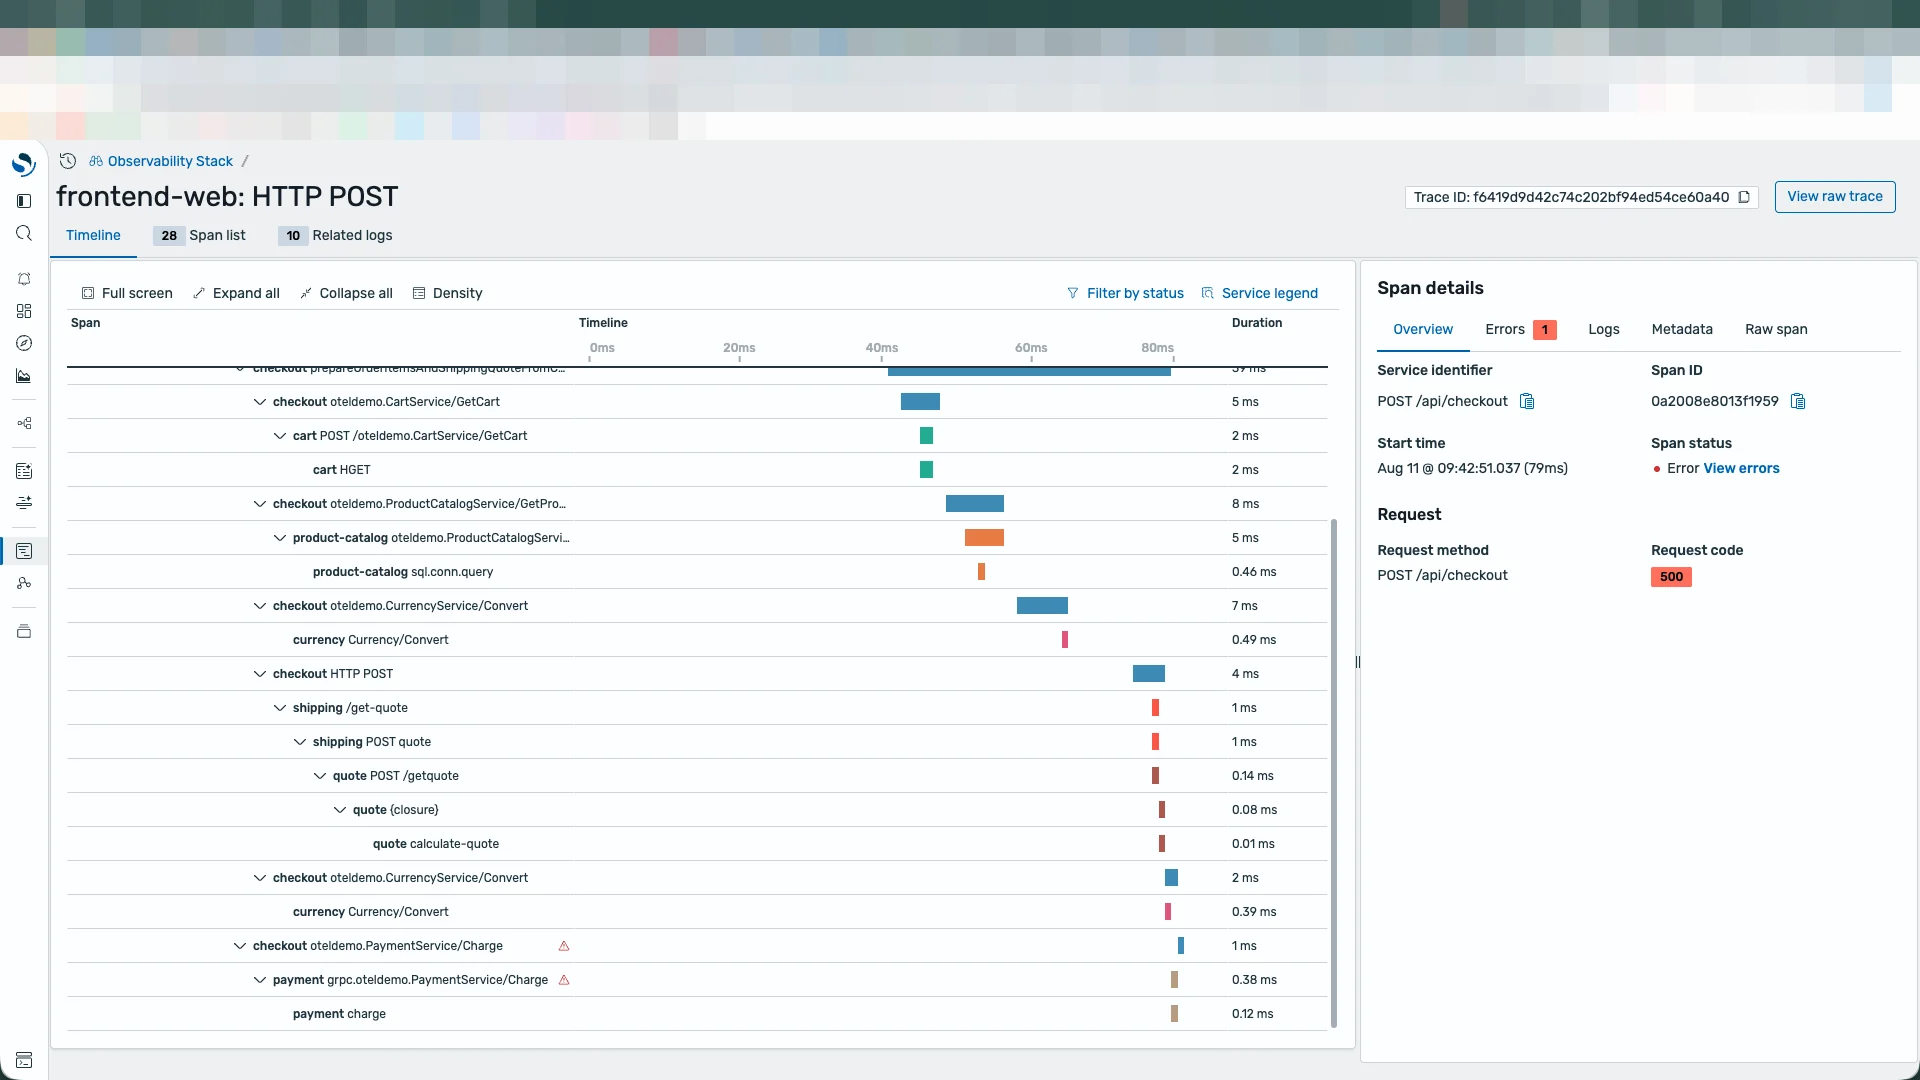The image size is (1920, 1080).
Task: Collapse the quote {closure} span
Action: 340,810
